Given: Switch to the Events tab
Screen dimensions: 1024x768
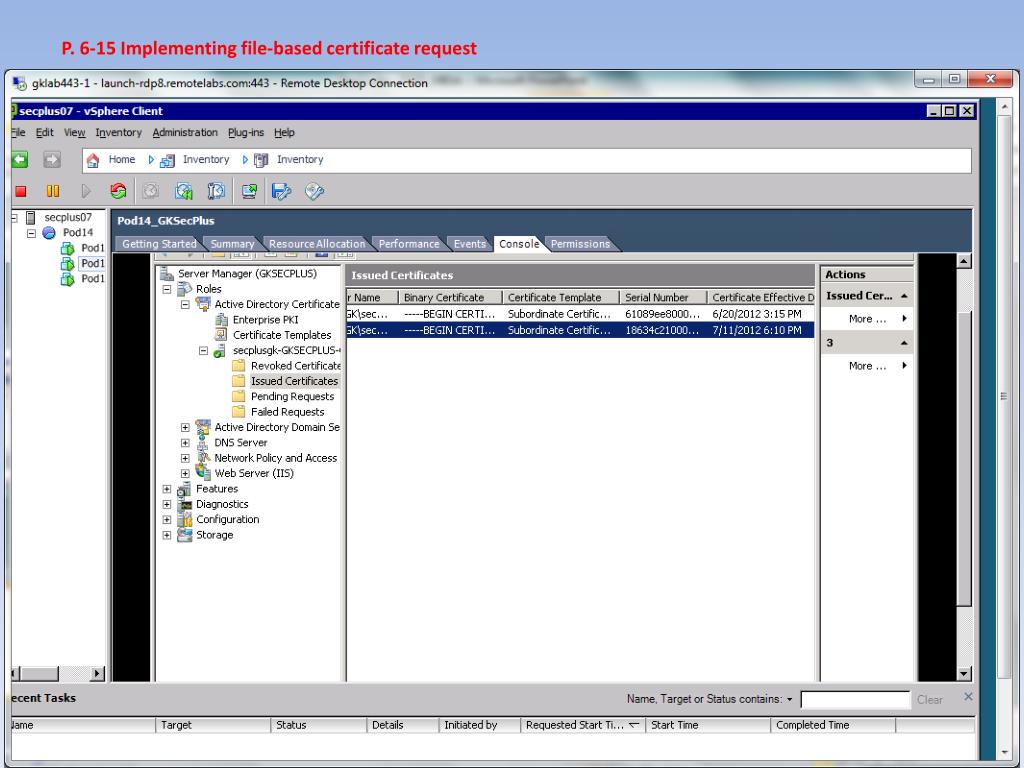Looking at the screenshot, I should [x=470, y=244].
